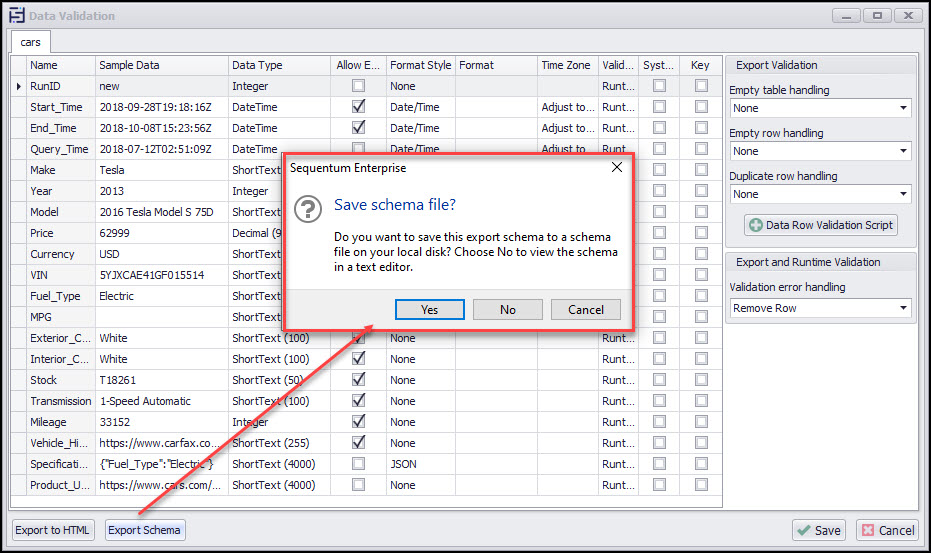Click the green plus Data Row Validation Script icon

(755, 225)
